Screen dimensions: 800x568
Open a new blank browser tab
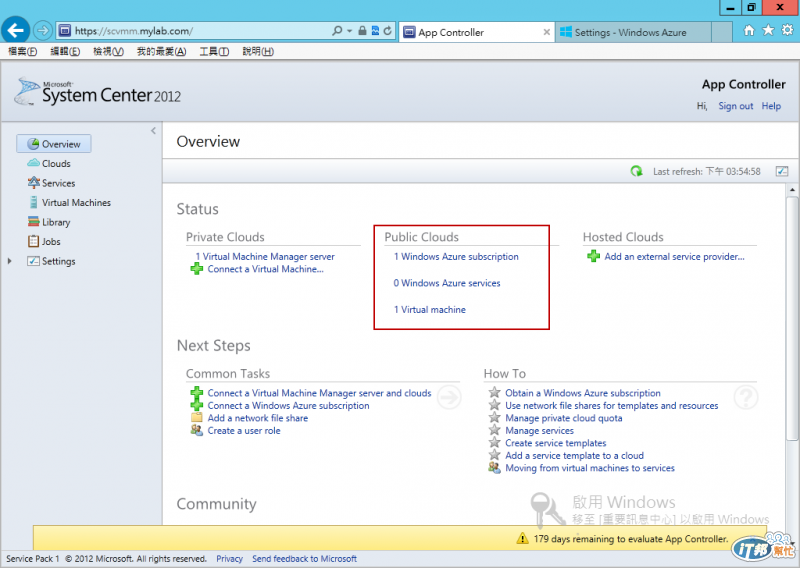click(721, 32)
